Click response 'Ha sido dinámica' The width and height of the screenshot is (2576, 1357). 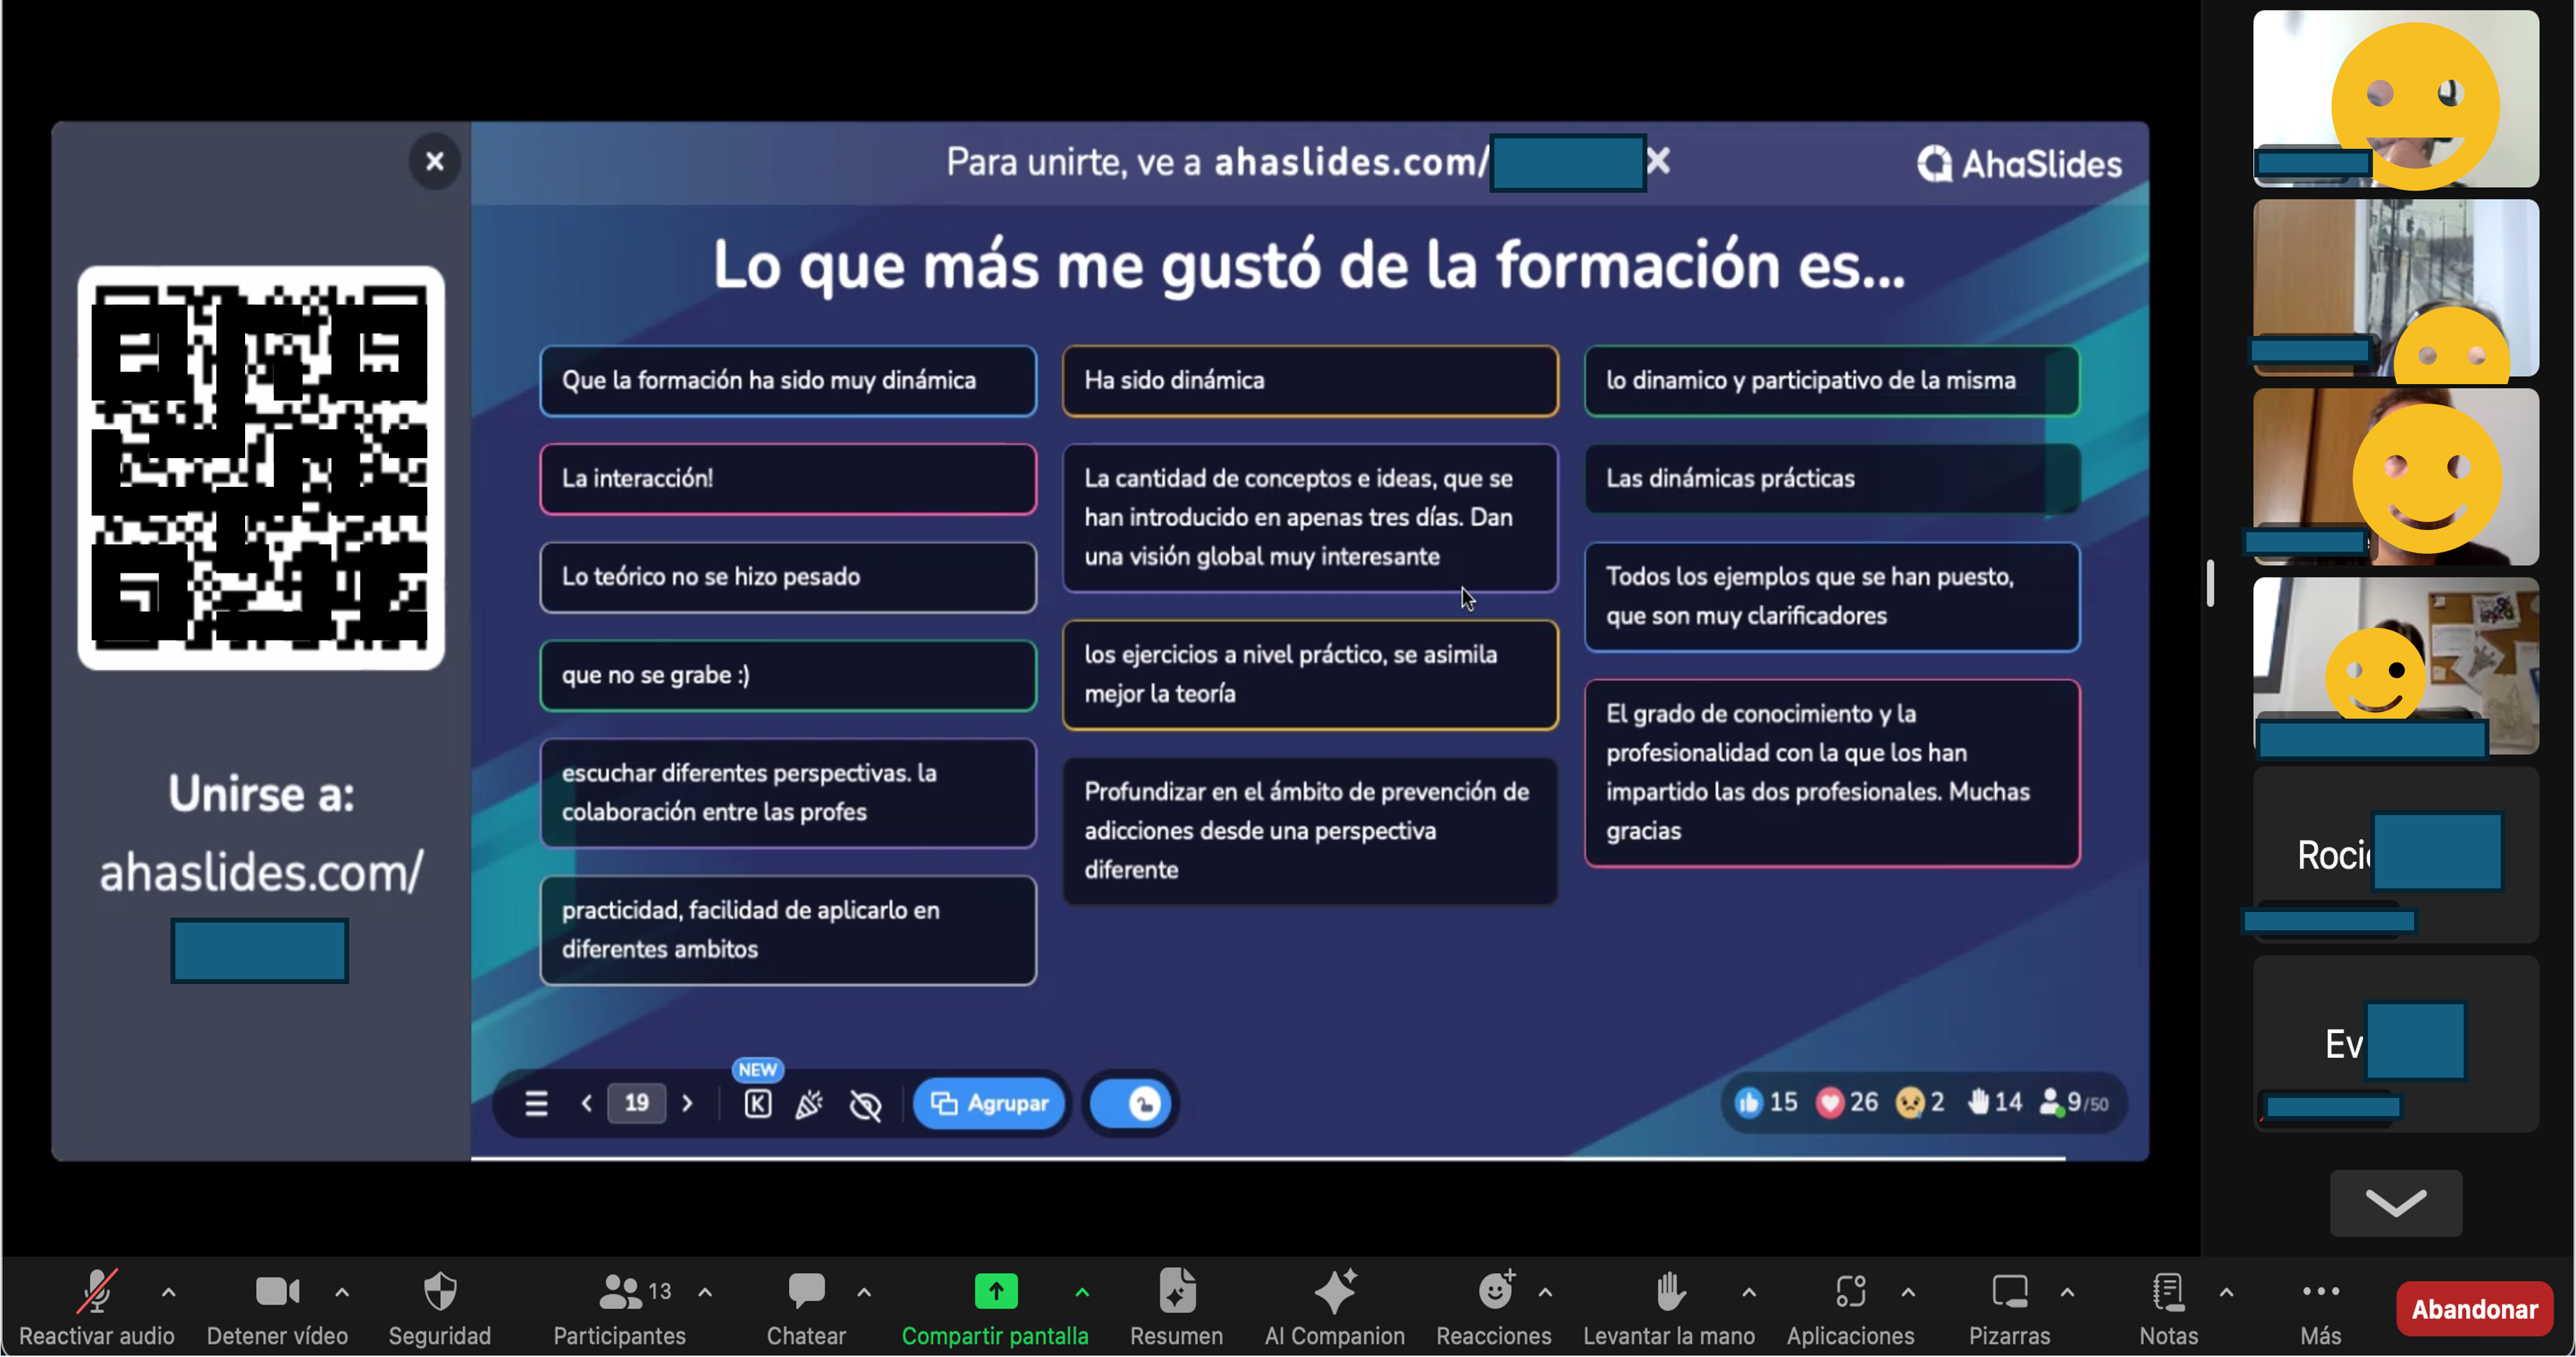click(x=1310, y=381)
